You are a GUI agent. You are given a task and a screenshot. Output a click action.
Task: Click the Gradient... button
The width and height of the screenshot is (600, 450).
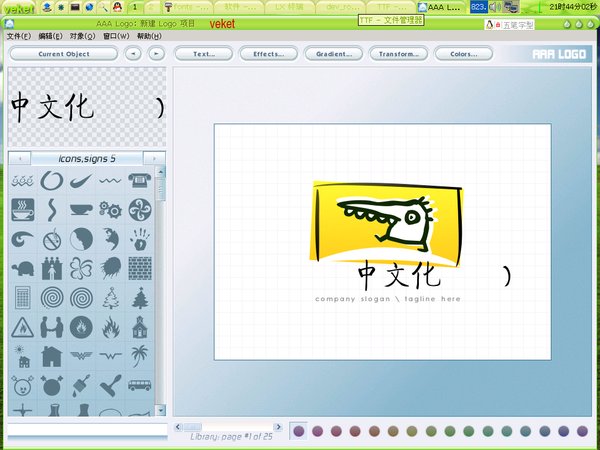332,53
